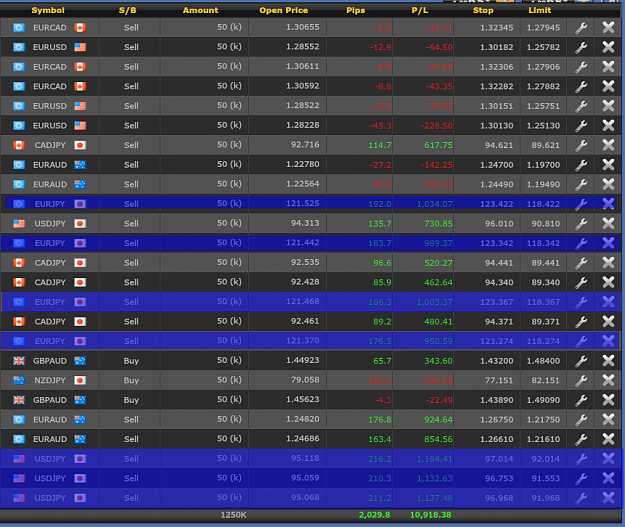Edit the GBPAUD Buy opened at 1.44923
The image size is (625, 527).
coord(581,361)
